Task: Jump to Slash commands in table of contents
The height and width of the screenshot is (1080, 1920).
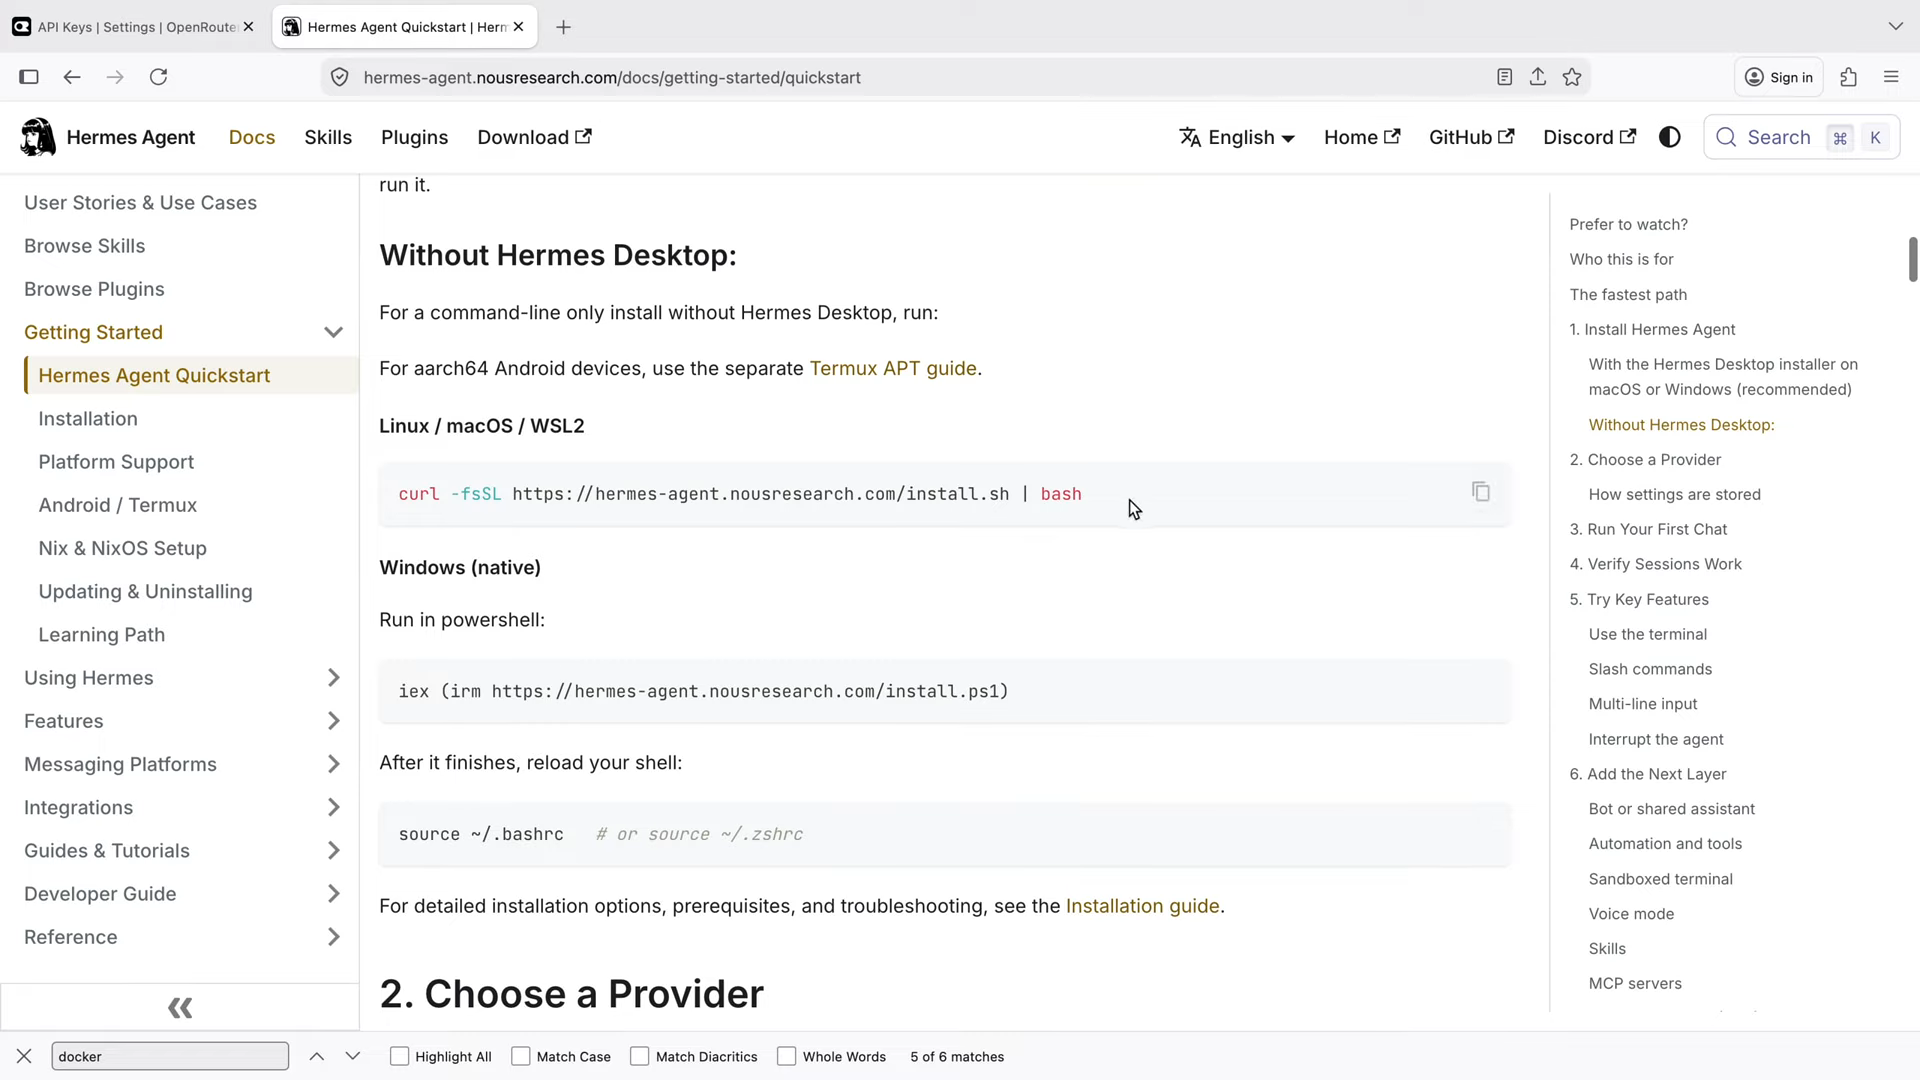Action: [1650, 669]
